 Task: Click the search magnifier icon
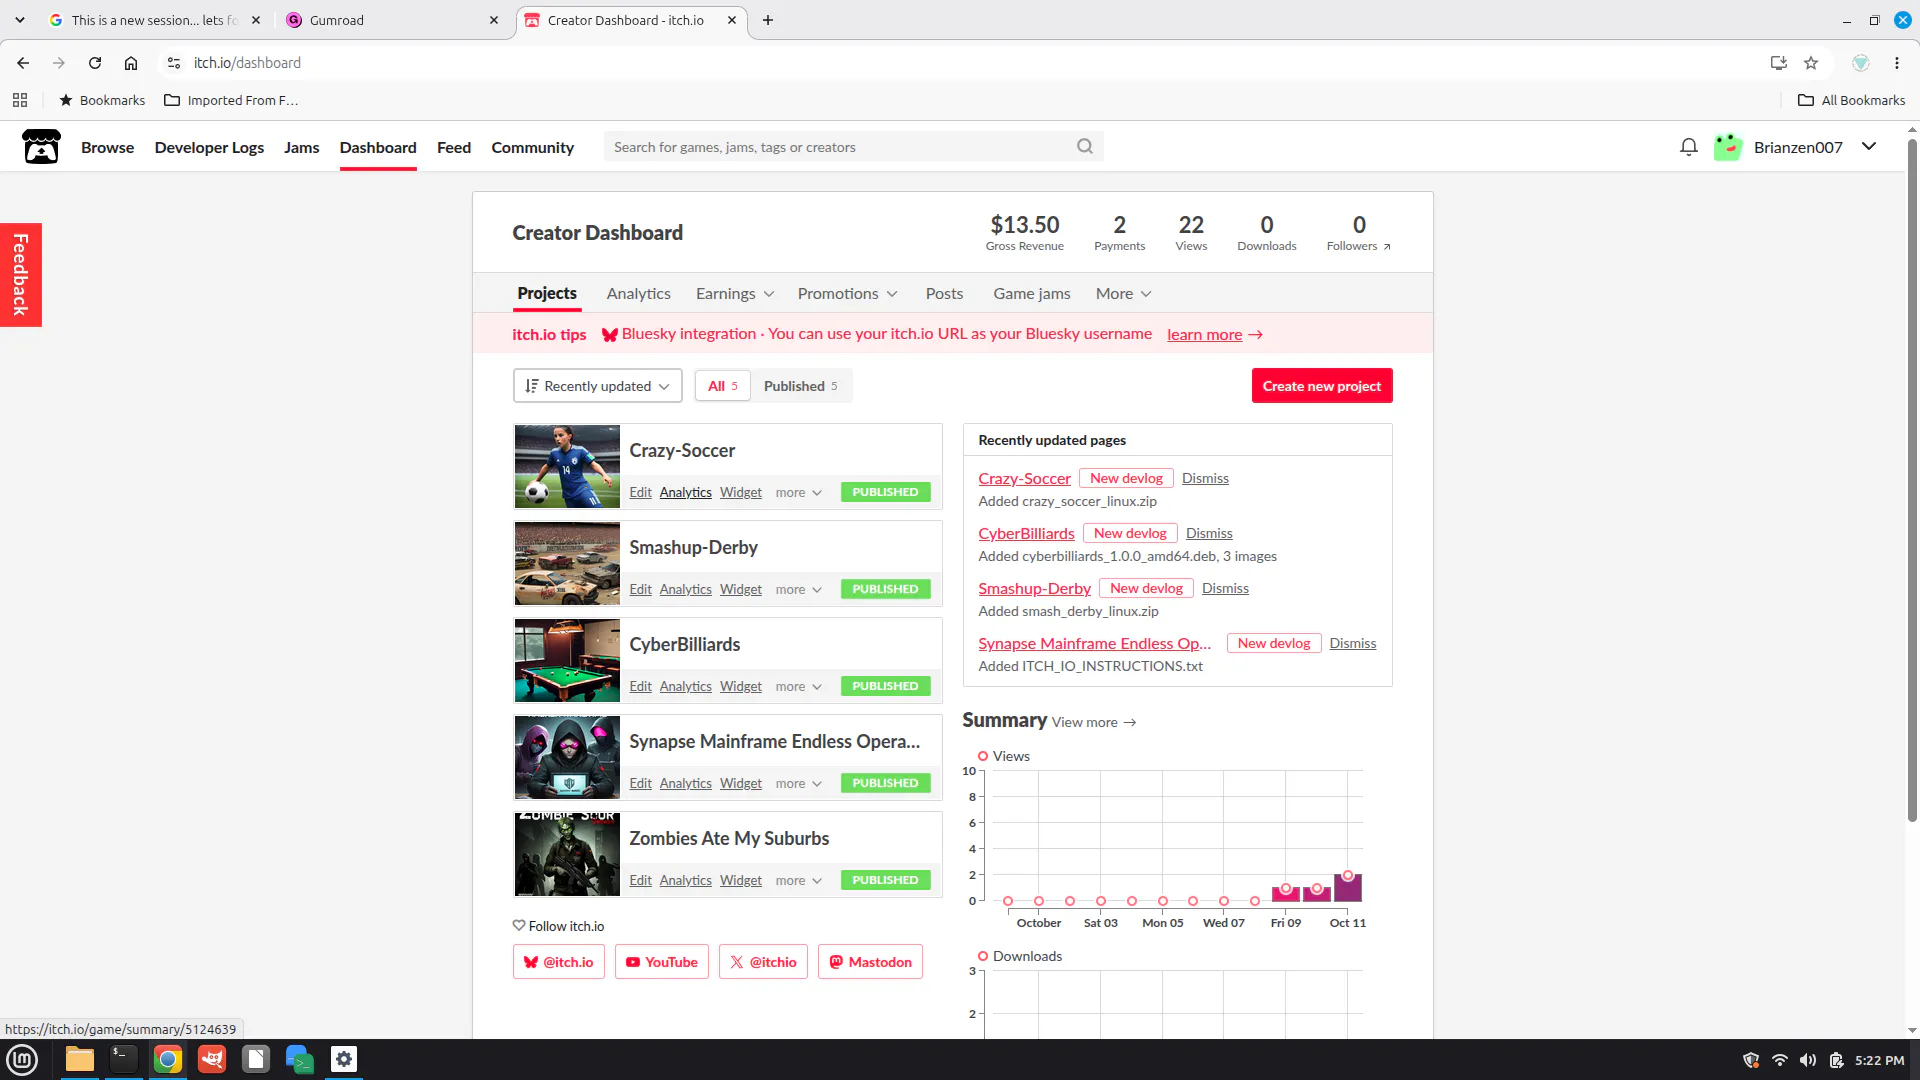click(x=1085, y=147)
